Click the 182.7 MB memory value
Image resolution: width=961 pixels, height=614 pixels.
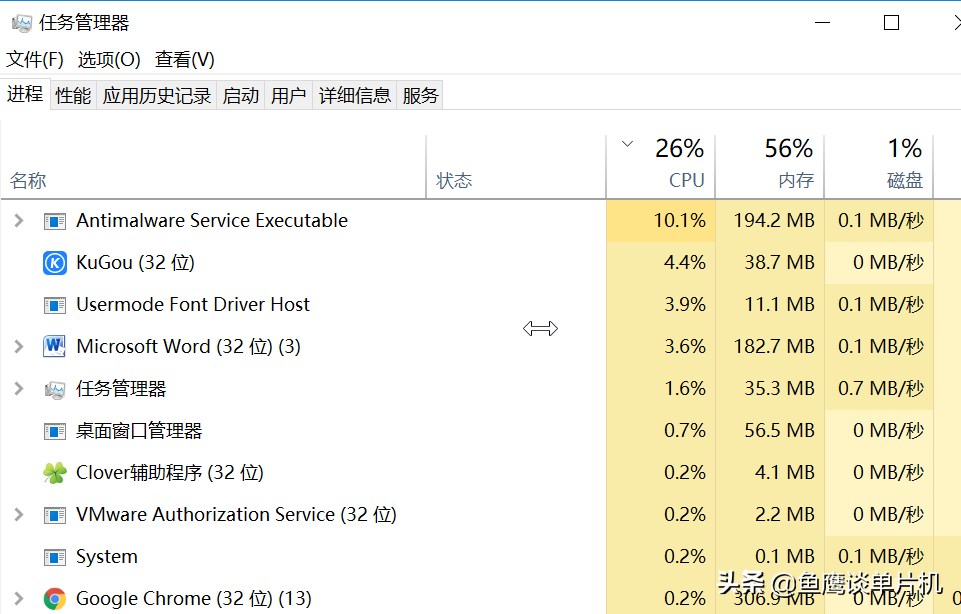pos(774,347)
